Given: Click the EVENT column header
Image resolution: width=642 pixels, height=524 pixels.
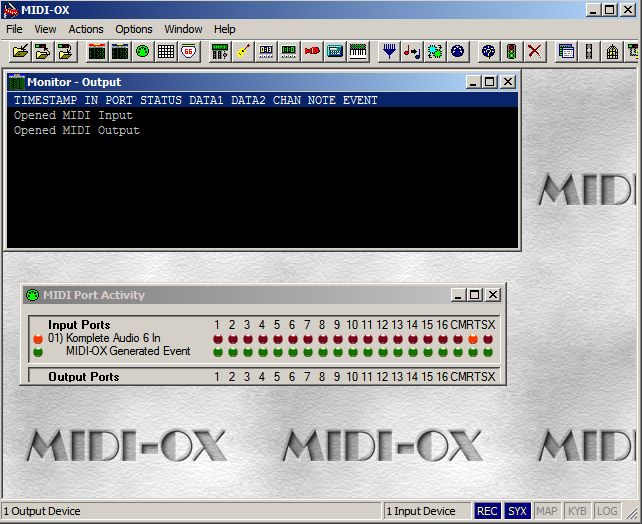Looking at the screenshot, I should click(x=360, y=100).
